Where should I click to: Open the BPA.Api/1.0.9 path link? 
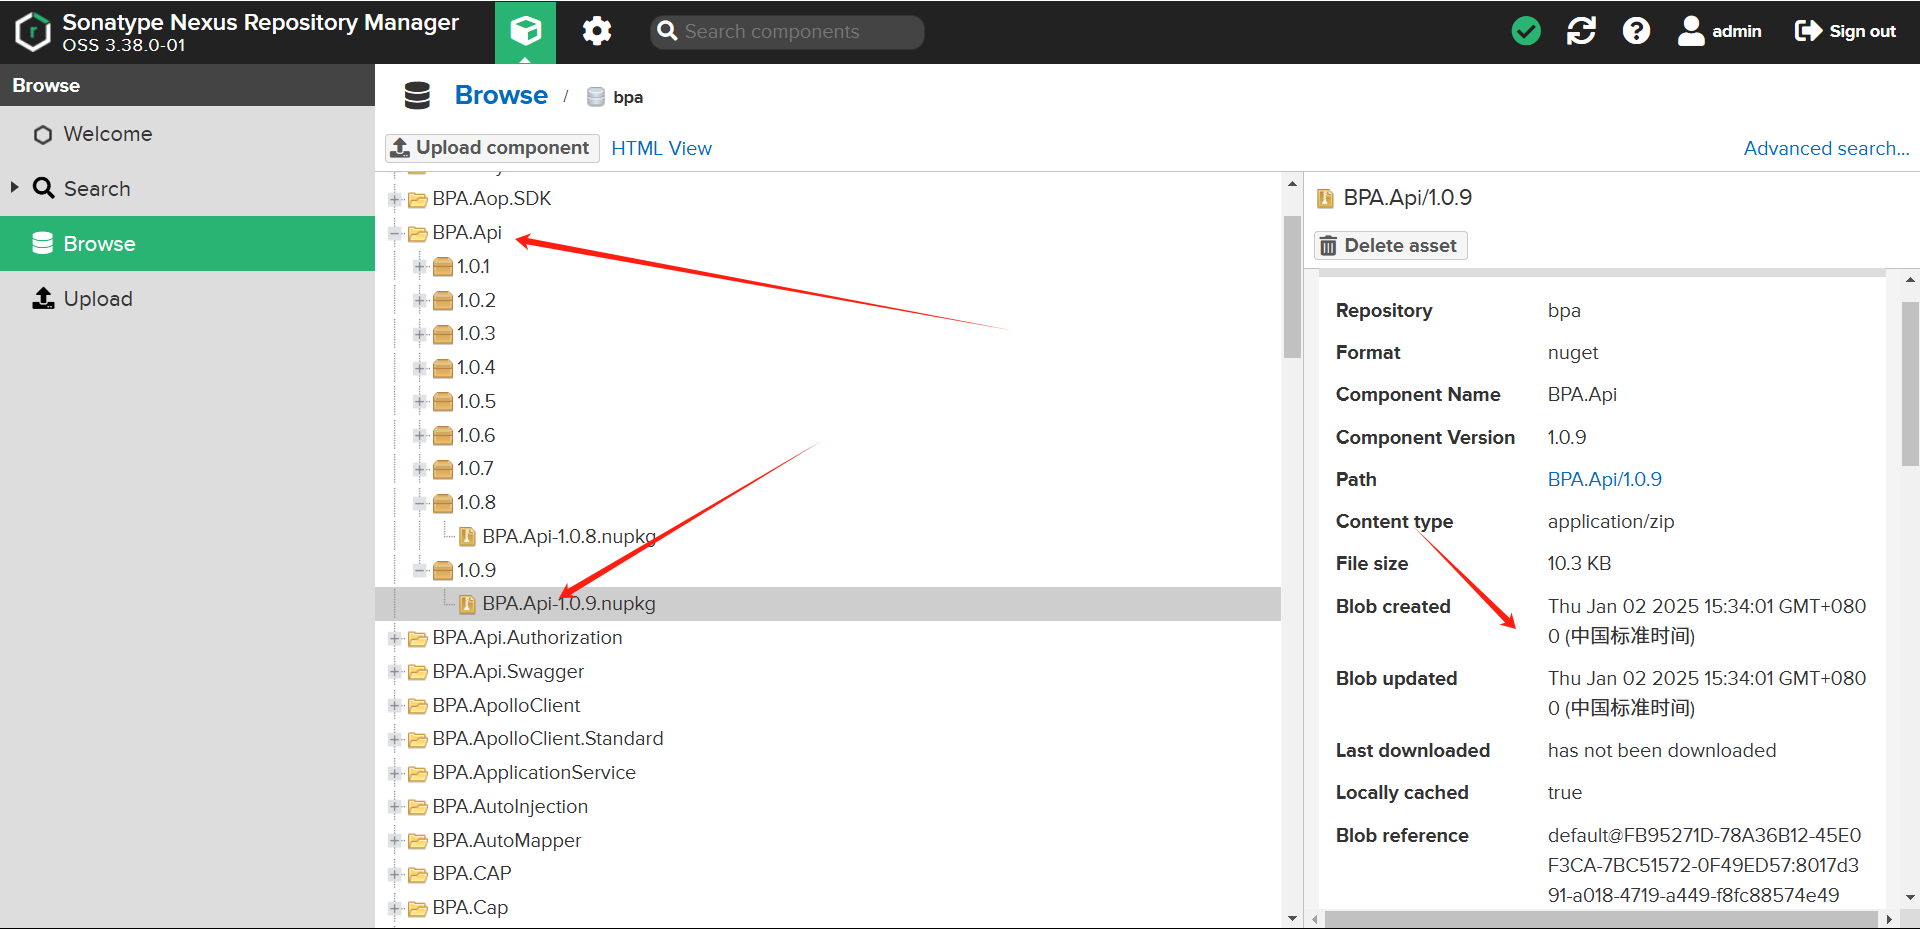(x=1604, y=479)
